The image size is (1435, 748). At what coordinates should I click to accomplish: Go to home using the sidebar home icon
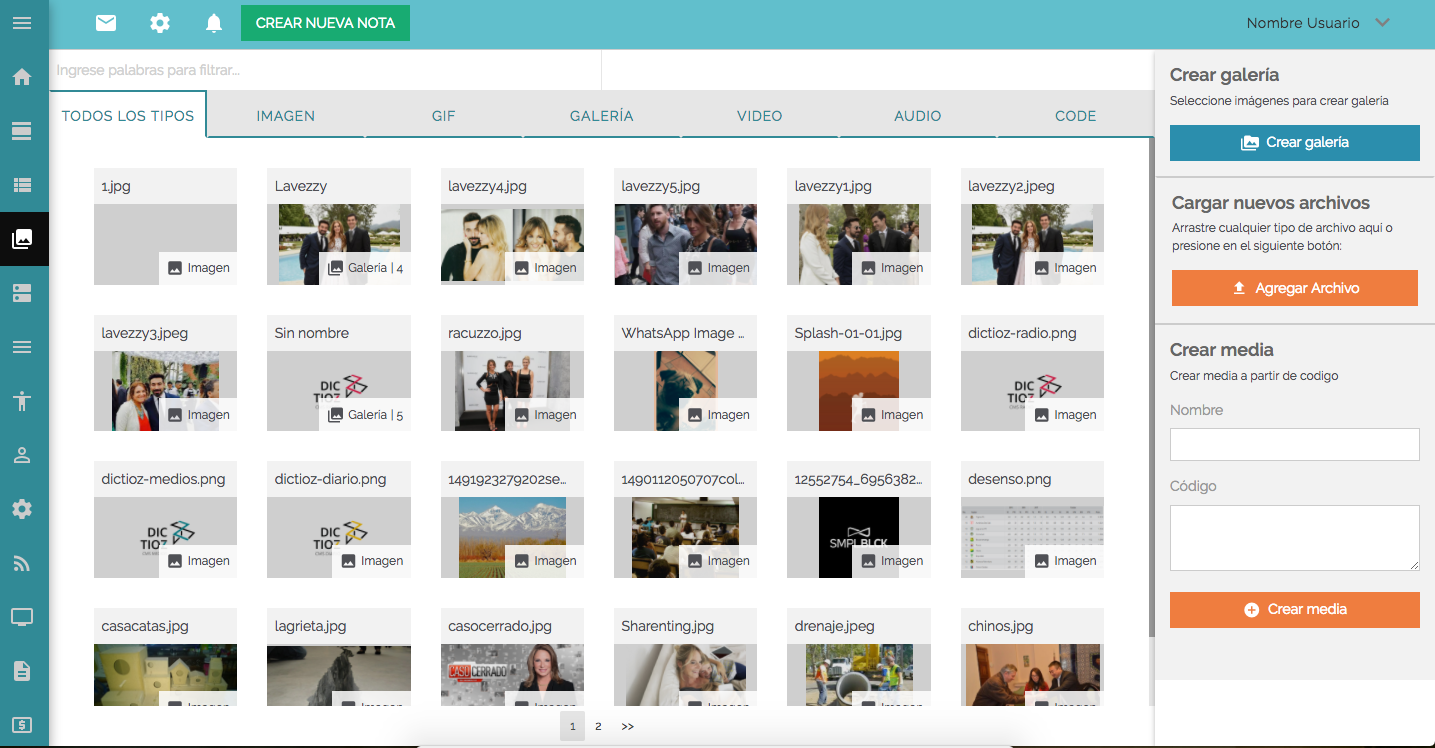pyautogui.click(x=22, y=76)
